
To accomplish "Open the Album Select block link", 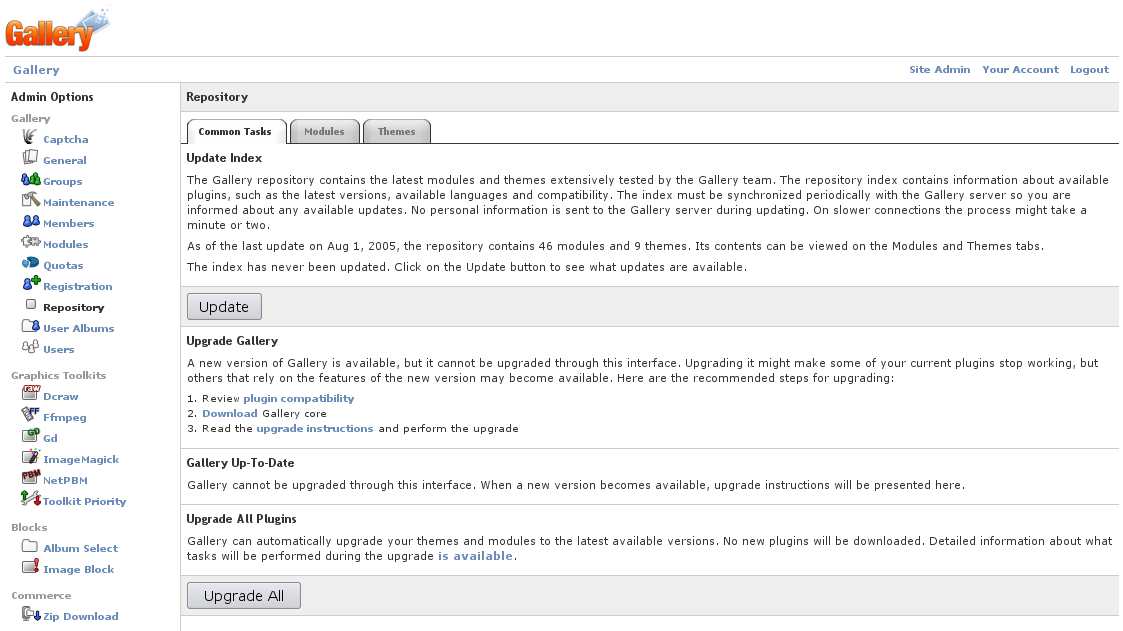I will 80,549.
